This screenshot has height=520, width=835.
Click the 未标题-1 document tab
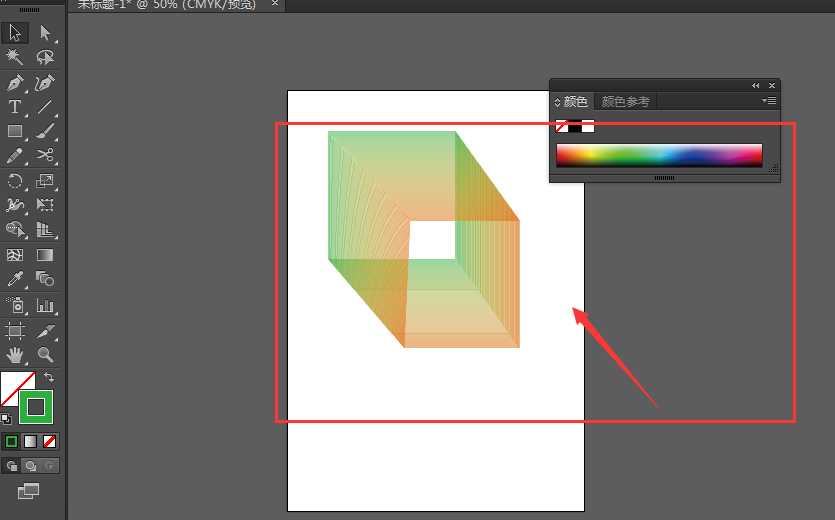click(x=170, y=5)
